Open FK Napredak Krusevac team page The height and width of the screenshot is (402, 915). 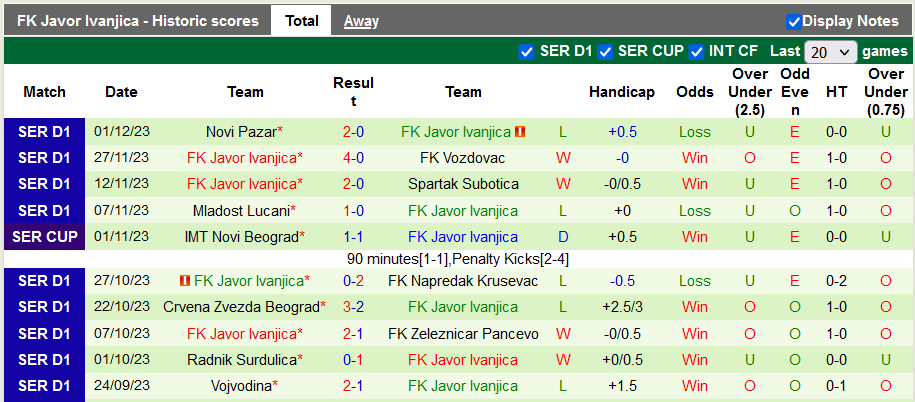tap(463, 281)
